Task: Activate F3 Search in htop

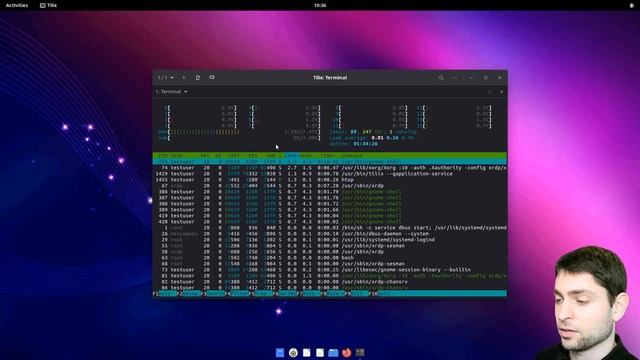Action: [213, 293]
